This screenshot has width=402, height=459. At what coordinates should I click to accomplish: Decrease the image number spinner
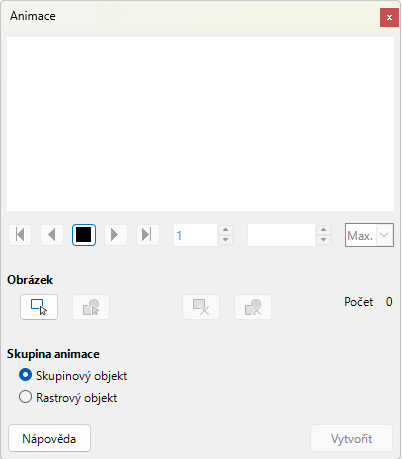pyautogui.click(x=226, y=240)
